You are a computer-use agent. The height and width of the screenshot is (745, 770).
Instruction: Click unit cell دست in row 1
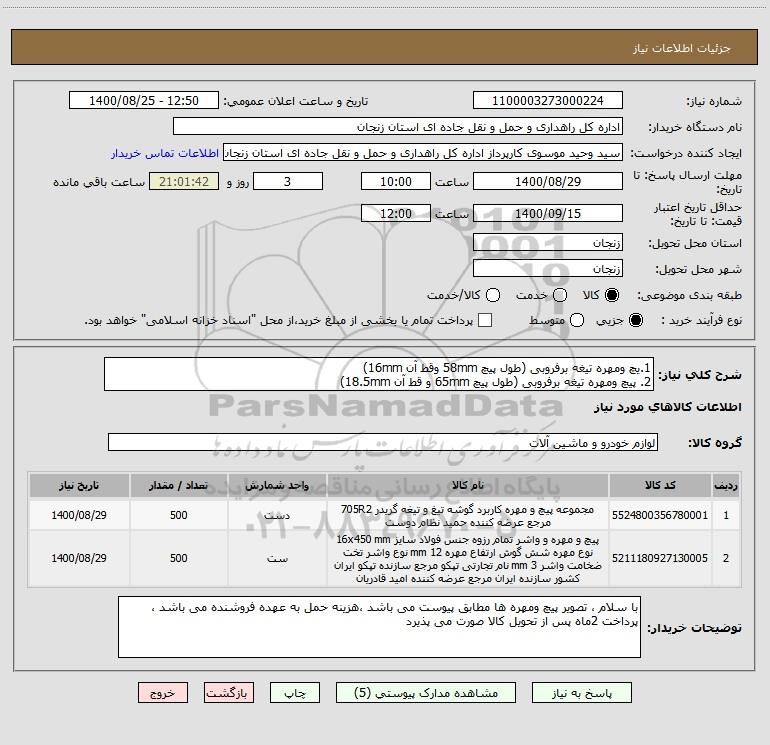point(277,515)
